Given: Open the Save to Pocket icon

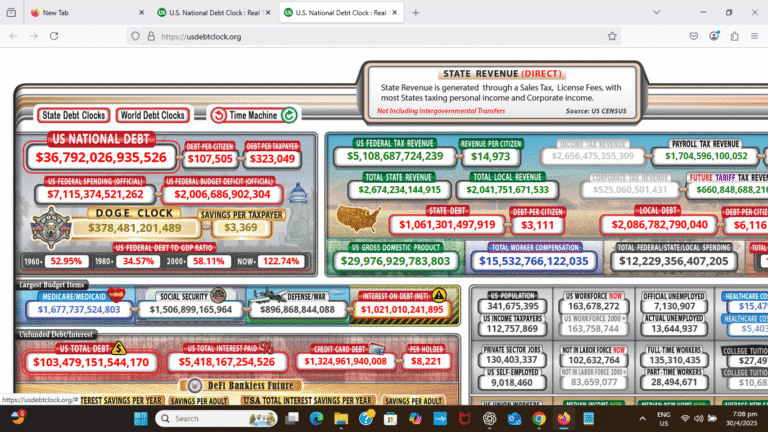Looking at the screenshot, I should (694, 36).
